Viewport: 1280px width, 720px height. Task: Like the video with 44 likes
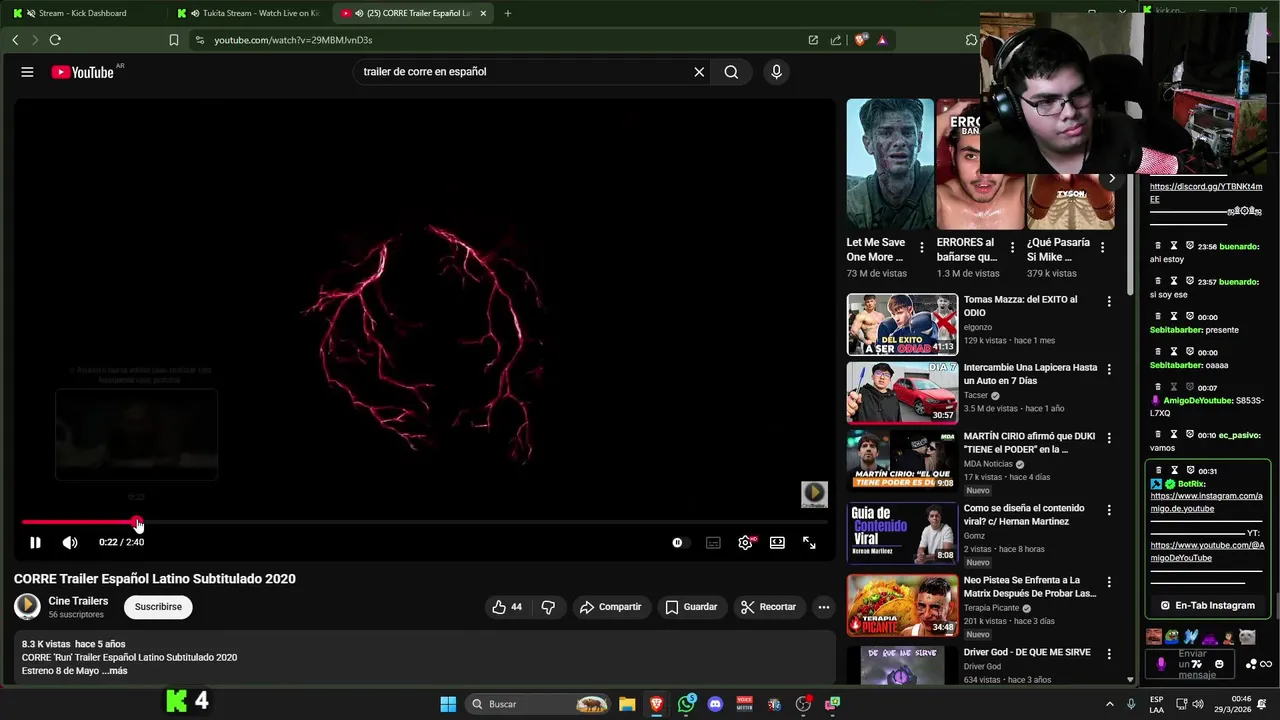click(x=507, y=607)
